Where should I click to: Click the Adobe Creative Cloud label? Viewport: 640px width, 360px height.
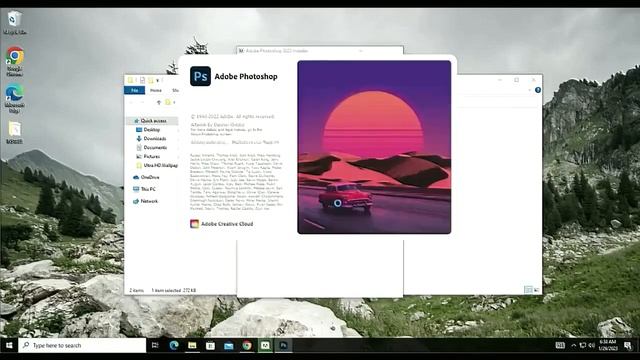click(x=227, y=224)
